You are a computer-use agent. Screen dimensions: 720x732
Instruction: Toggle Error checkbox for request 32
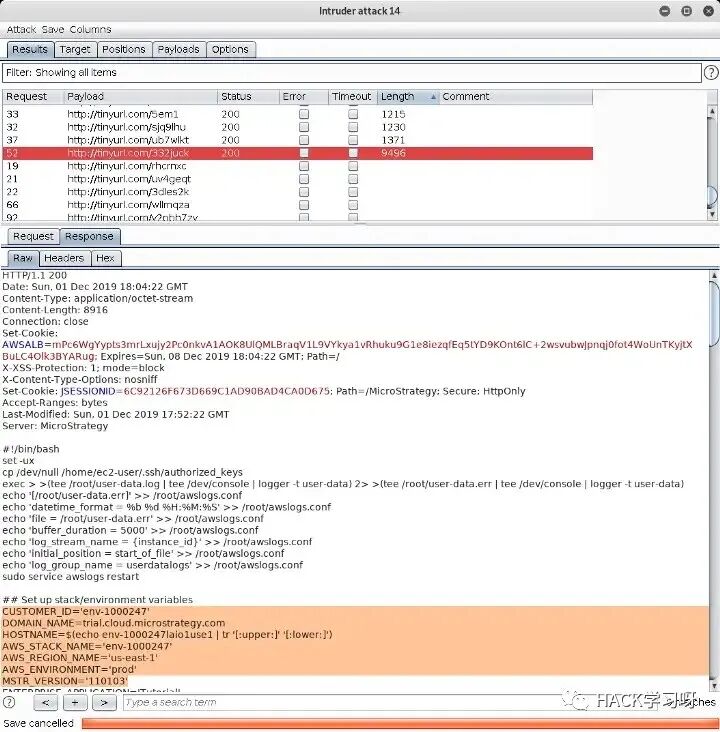[x=304, y=127]
